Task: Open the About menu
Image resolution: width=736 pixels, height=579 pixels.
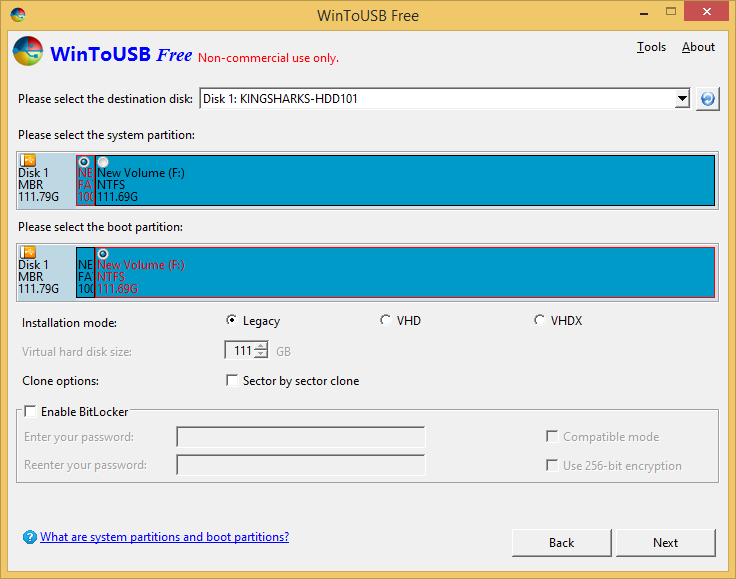Action: [x=698, y=47]
